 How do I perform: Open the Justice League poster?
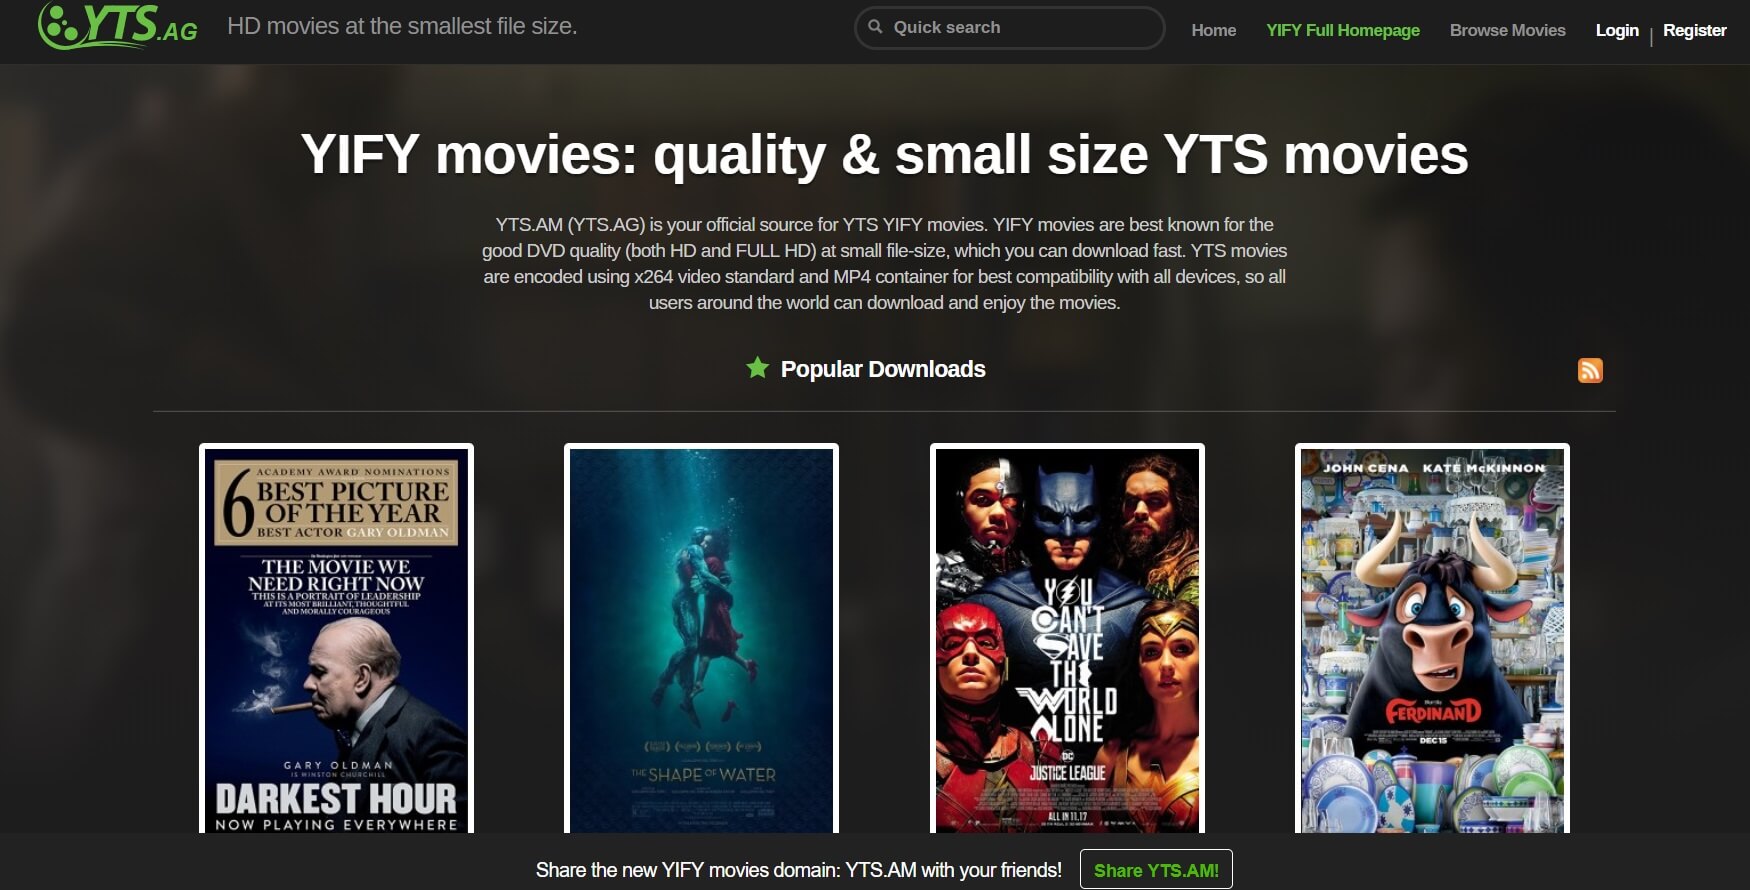pyautogui.click(x=1067, y=639)
